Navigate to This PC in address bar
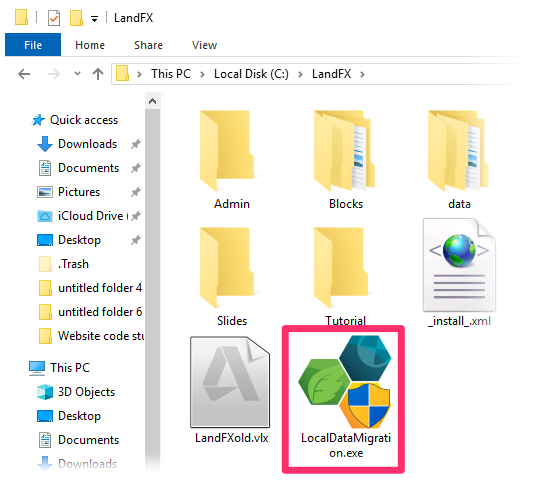Viewport: 554px width, 482px height. tap(171, 74)
